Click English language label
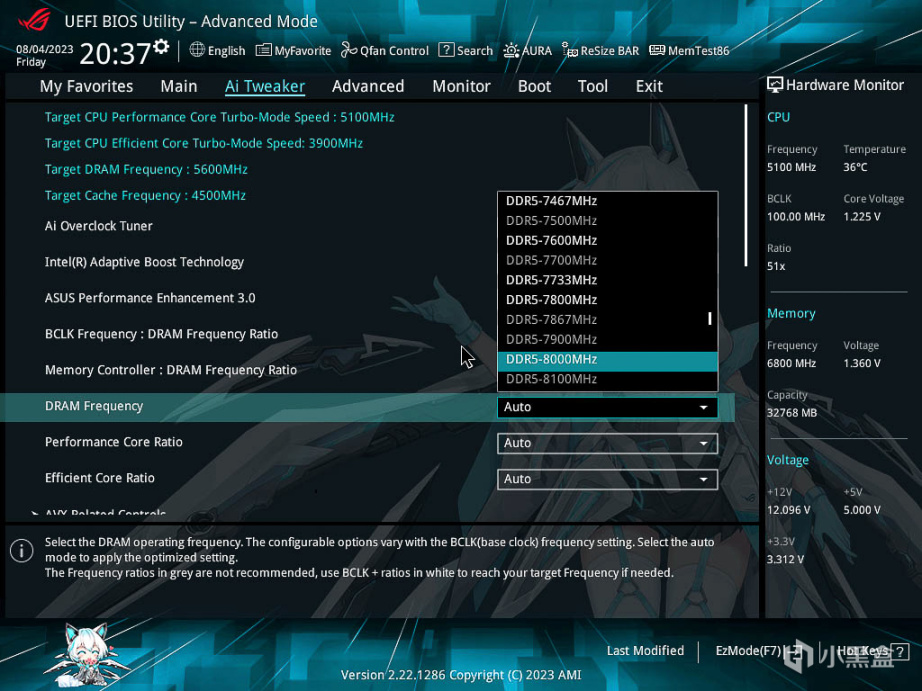The height and width of the screenshot is (691, 922). 226,51
